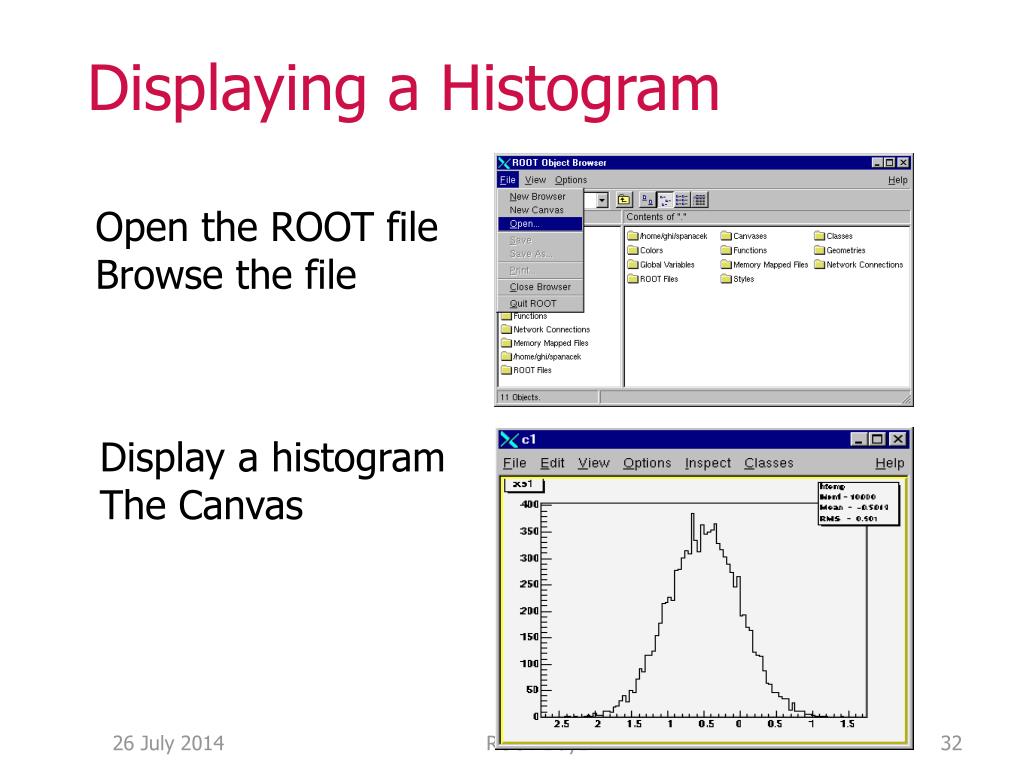
Task: Open File menu in c1 canvas window
Action: [515, 463]
